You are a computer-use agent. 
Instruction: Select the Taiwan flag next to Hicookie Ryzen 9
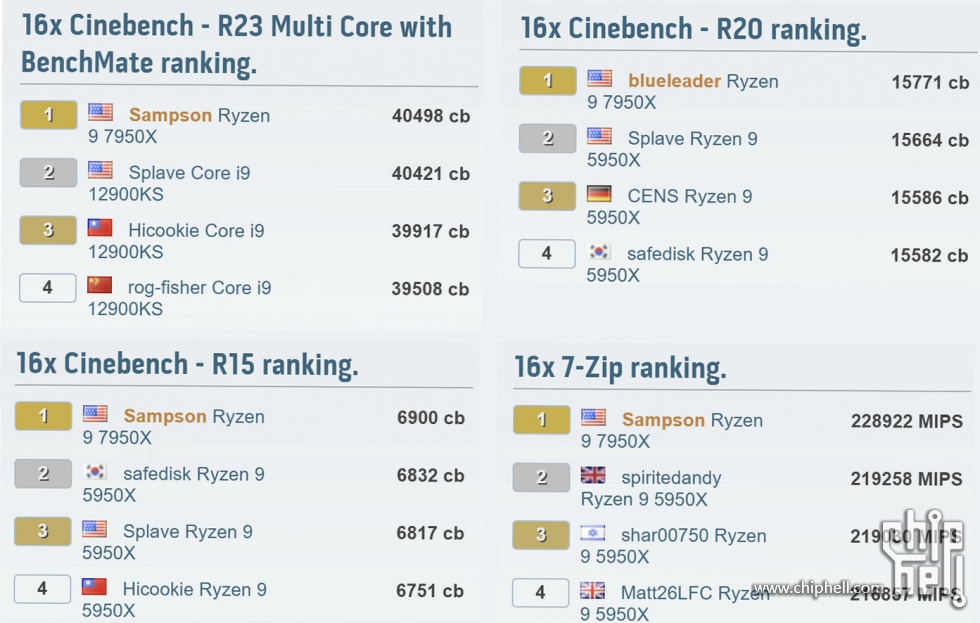[94, 586]
